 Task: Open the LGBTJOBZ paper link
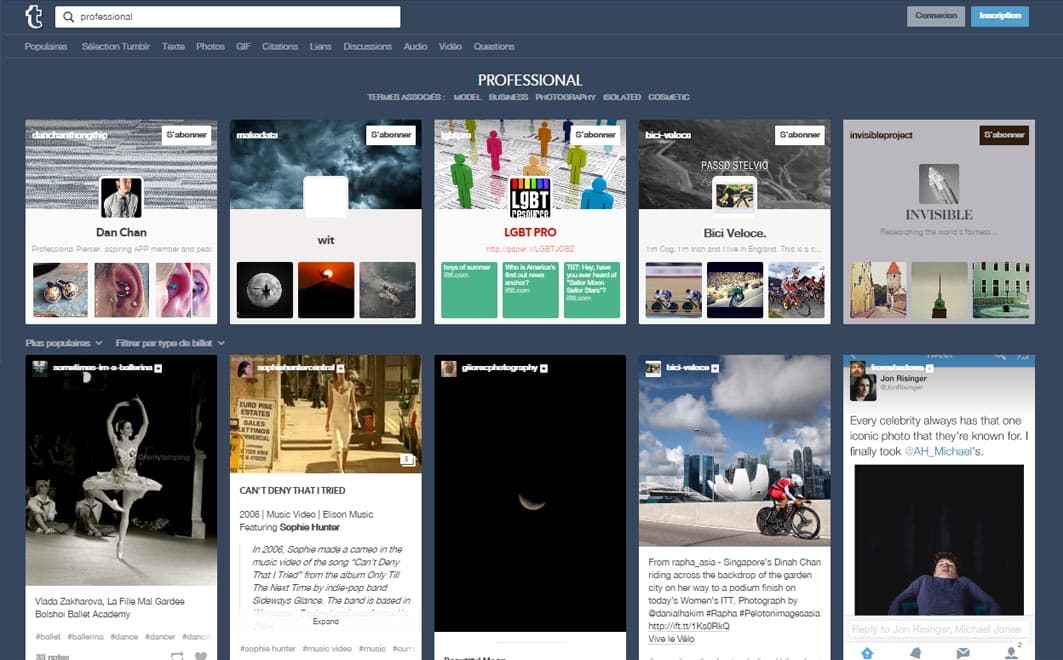click(530, 249)
